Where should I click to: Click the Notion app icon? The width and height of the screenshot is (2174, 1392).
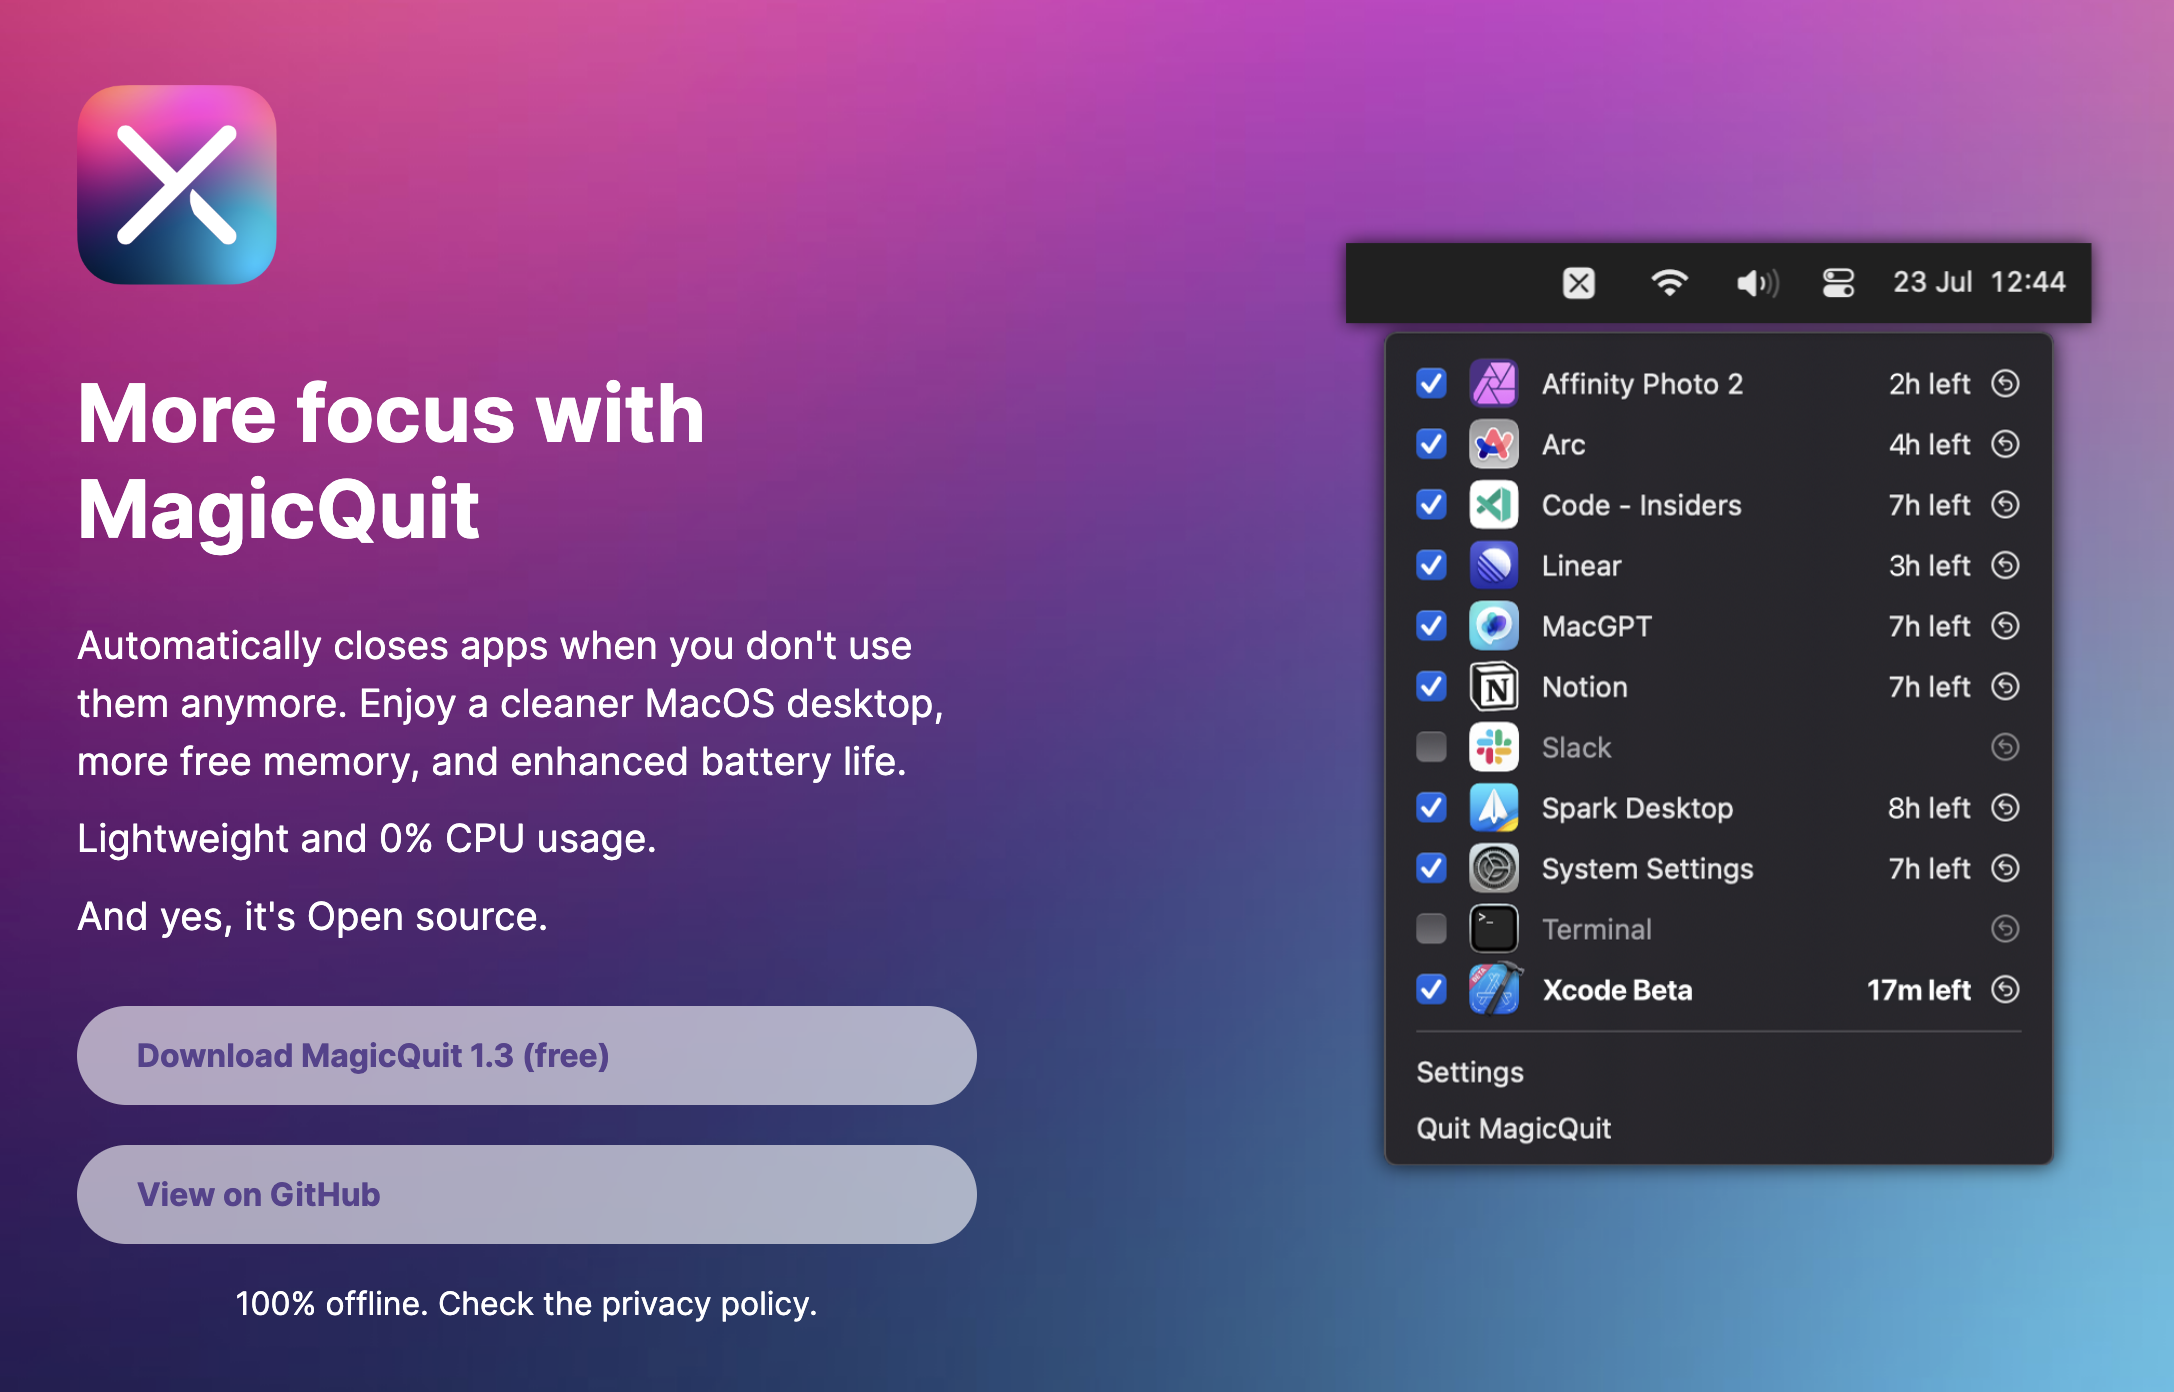tap(1494, 687)
